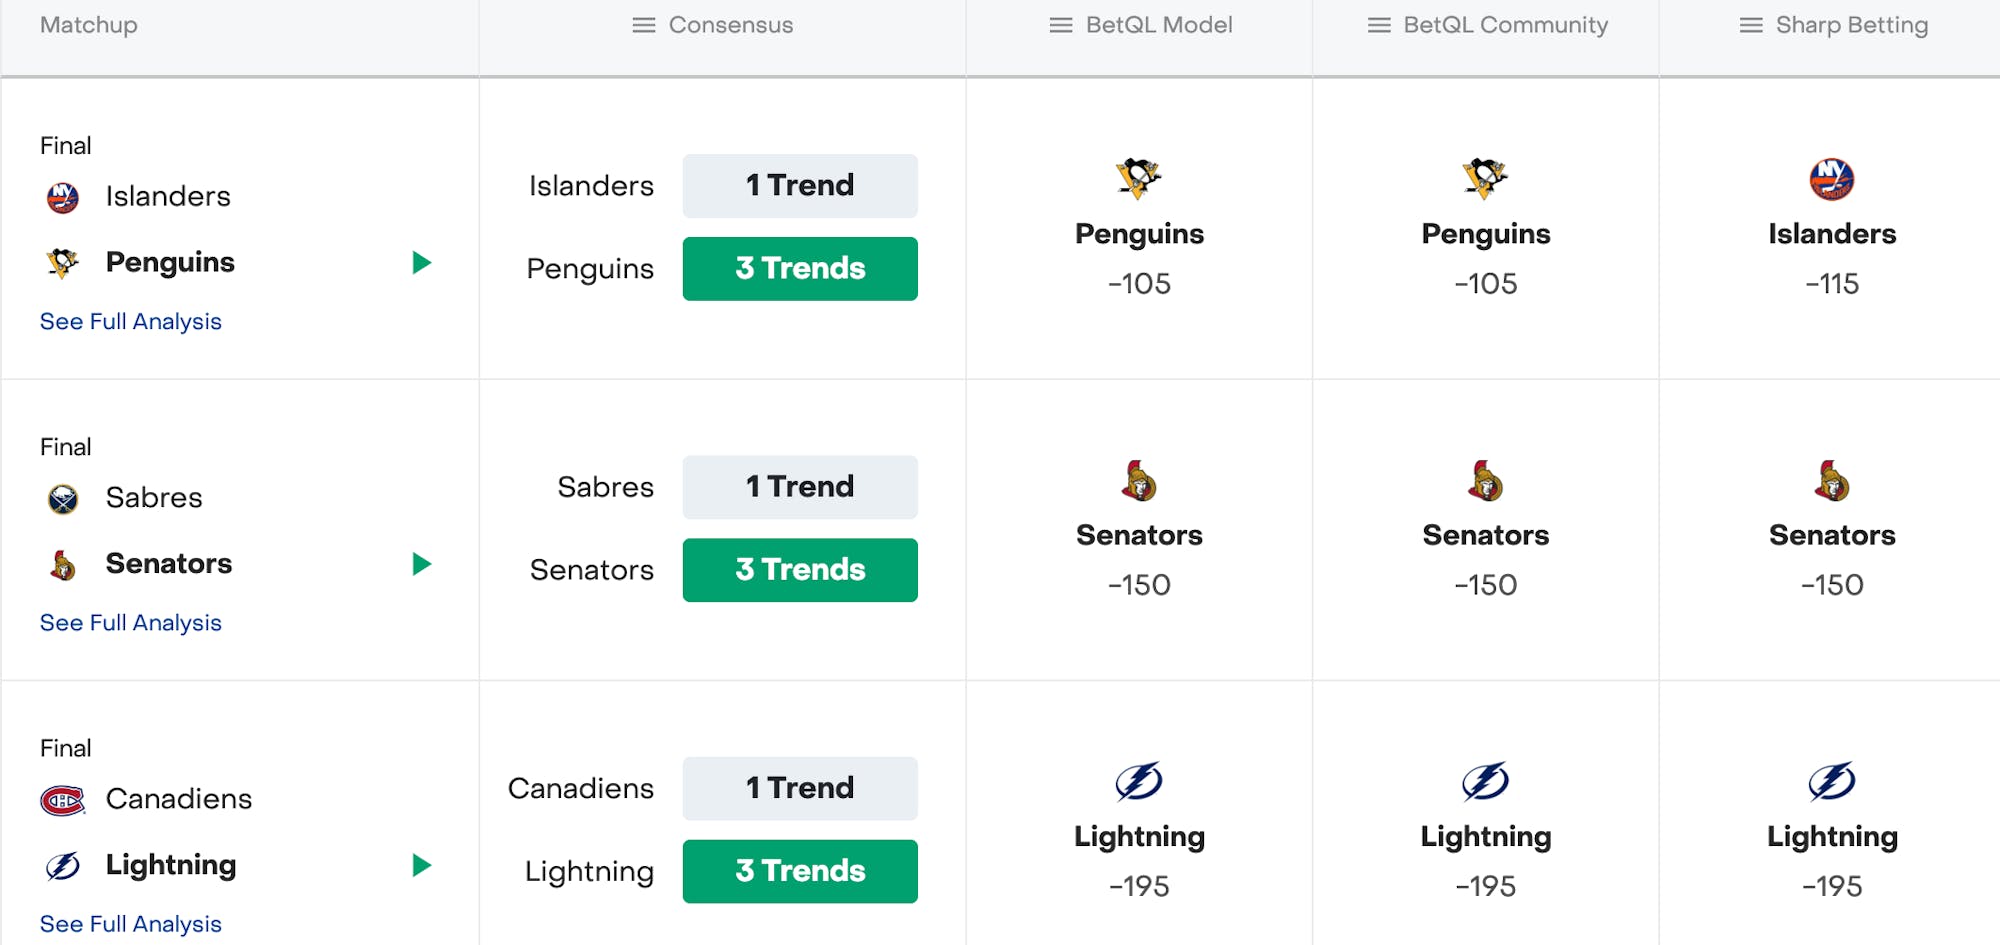The width and height of the screenshot is (2000, 945).
Task: Click the Lightning logo under Sharp Betting
Action: (x=1832, y=782)
